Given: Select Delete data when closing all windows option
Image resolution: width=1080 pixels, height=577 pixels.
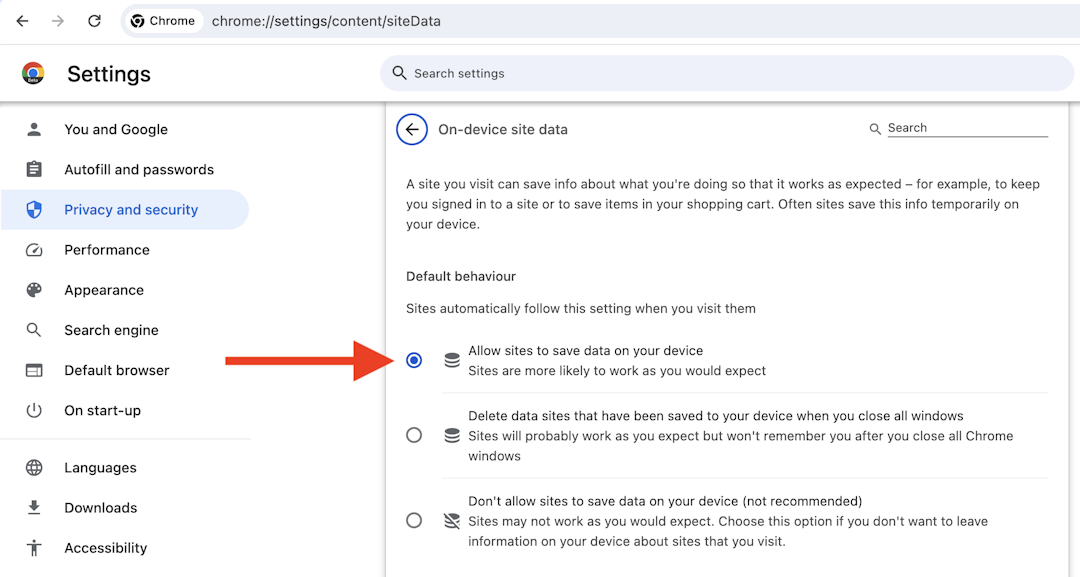Looking at the screenshot, I should tap(414, 435).
